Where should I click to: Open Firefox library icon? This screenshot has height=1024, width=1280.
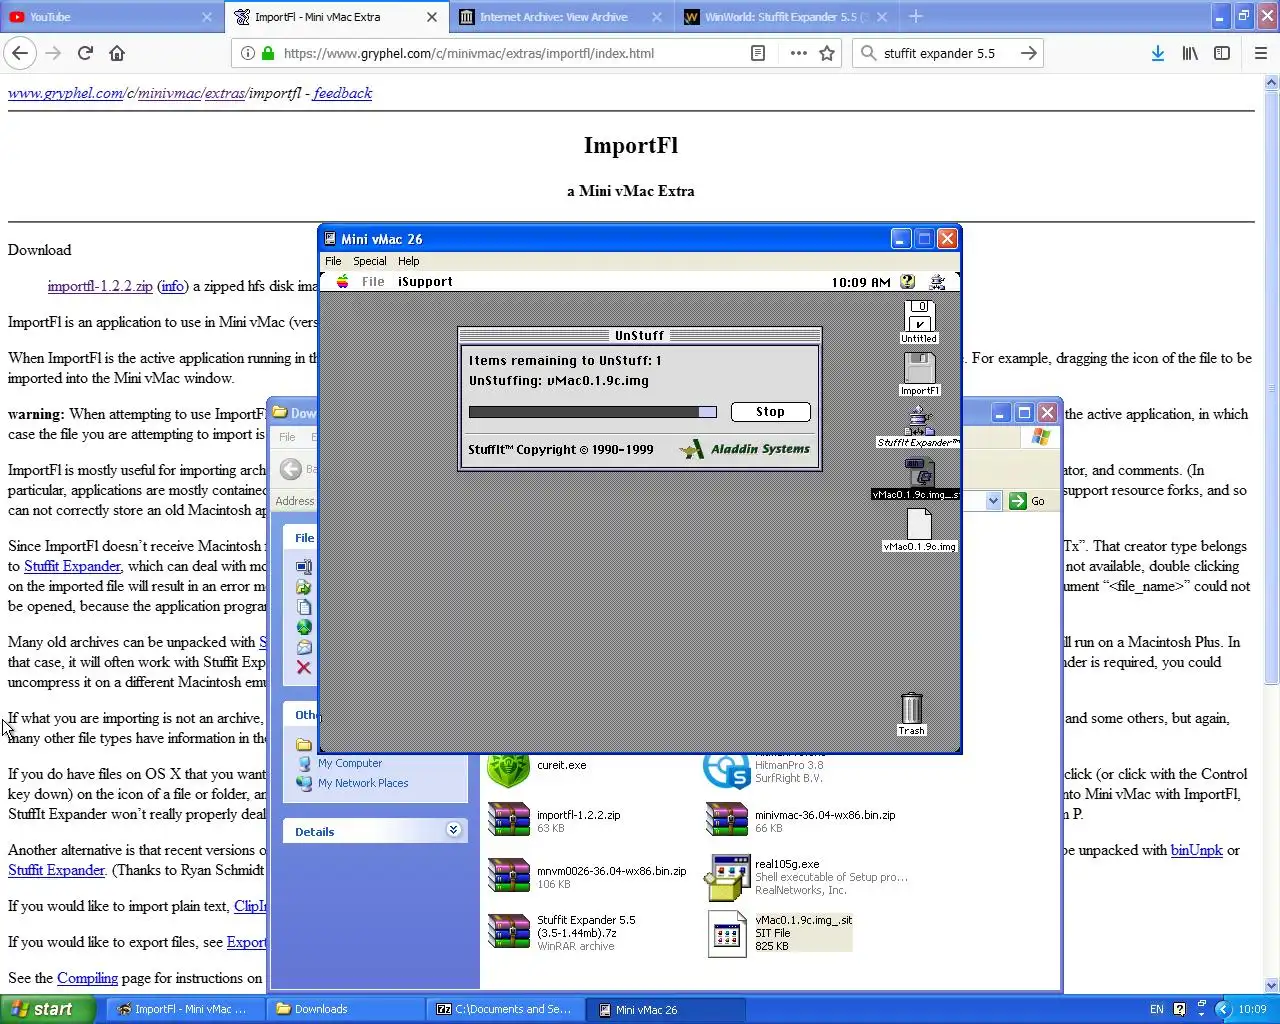click(1190, 53)
